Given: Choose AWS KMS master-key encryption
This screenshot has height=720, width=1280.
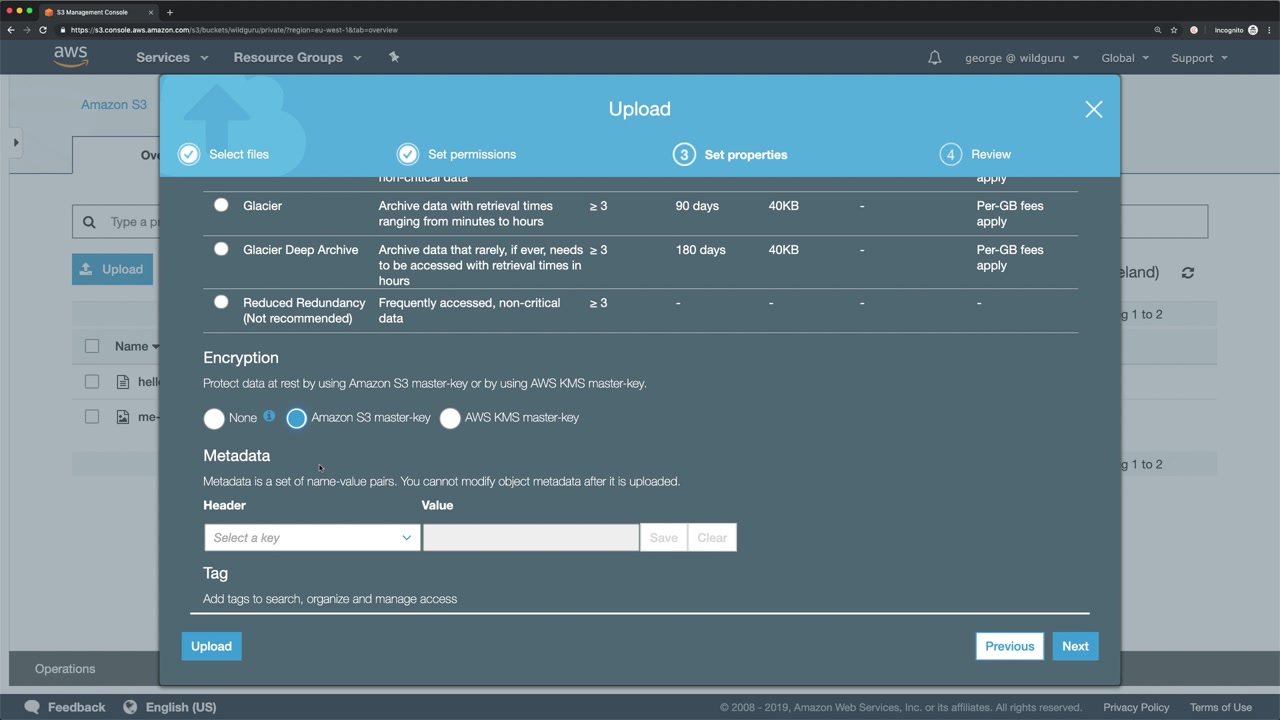Looking at the screenshot, I should pyautogui.click(x=450, y=418).
